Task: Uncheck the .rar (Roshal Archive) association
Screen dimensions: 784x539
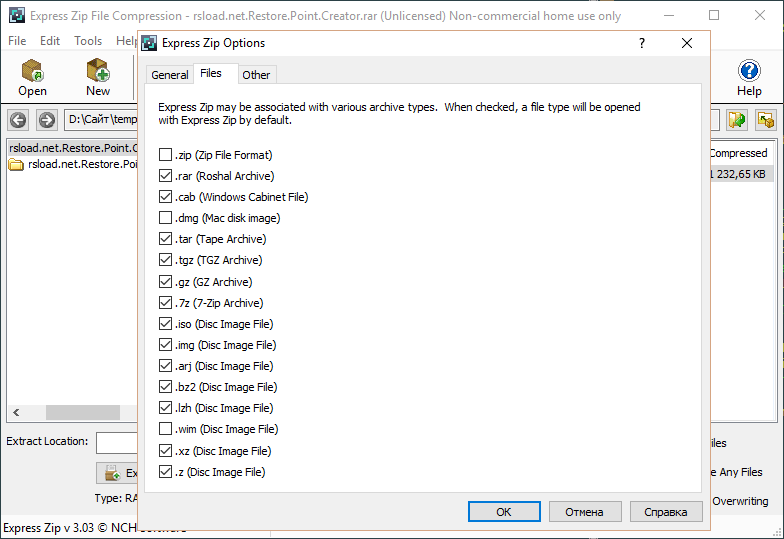Action: point(166,176)
